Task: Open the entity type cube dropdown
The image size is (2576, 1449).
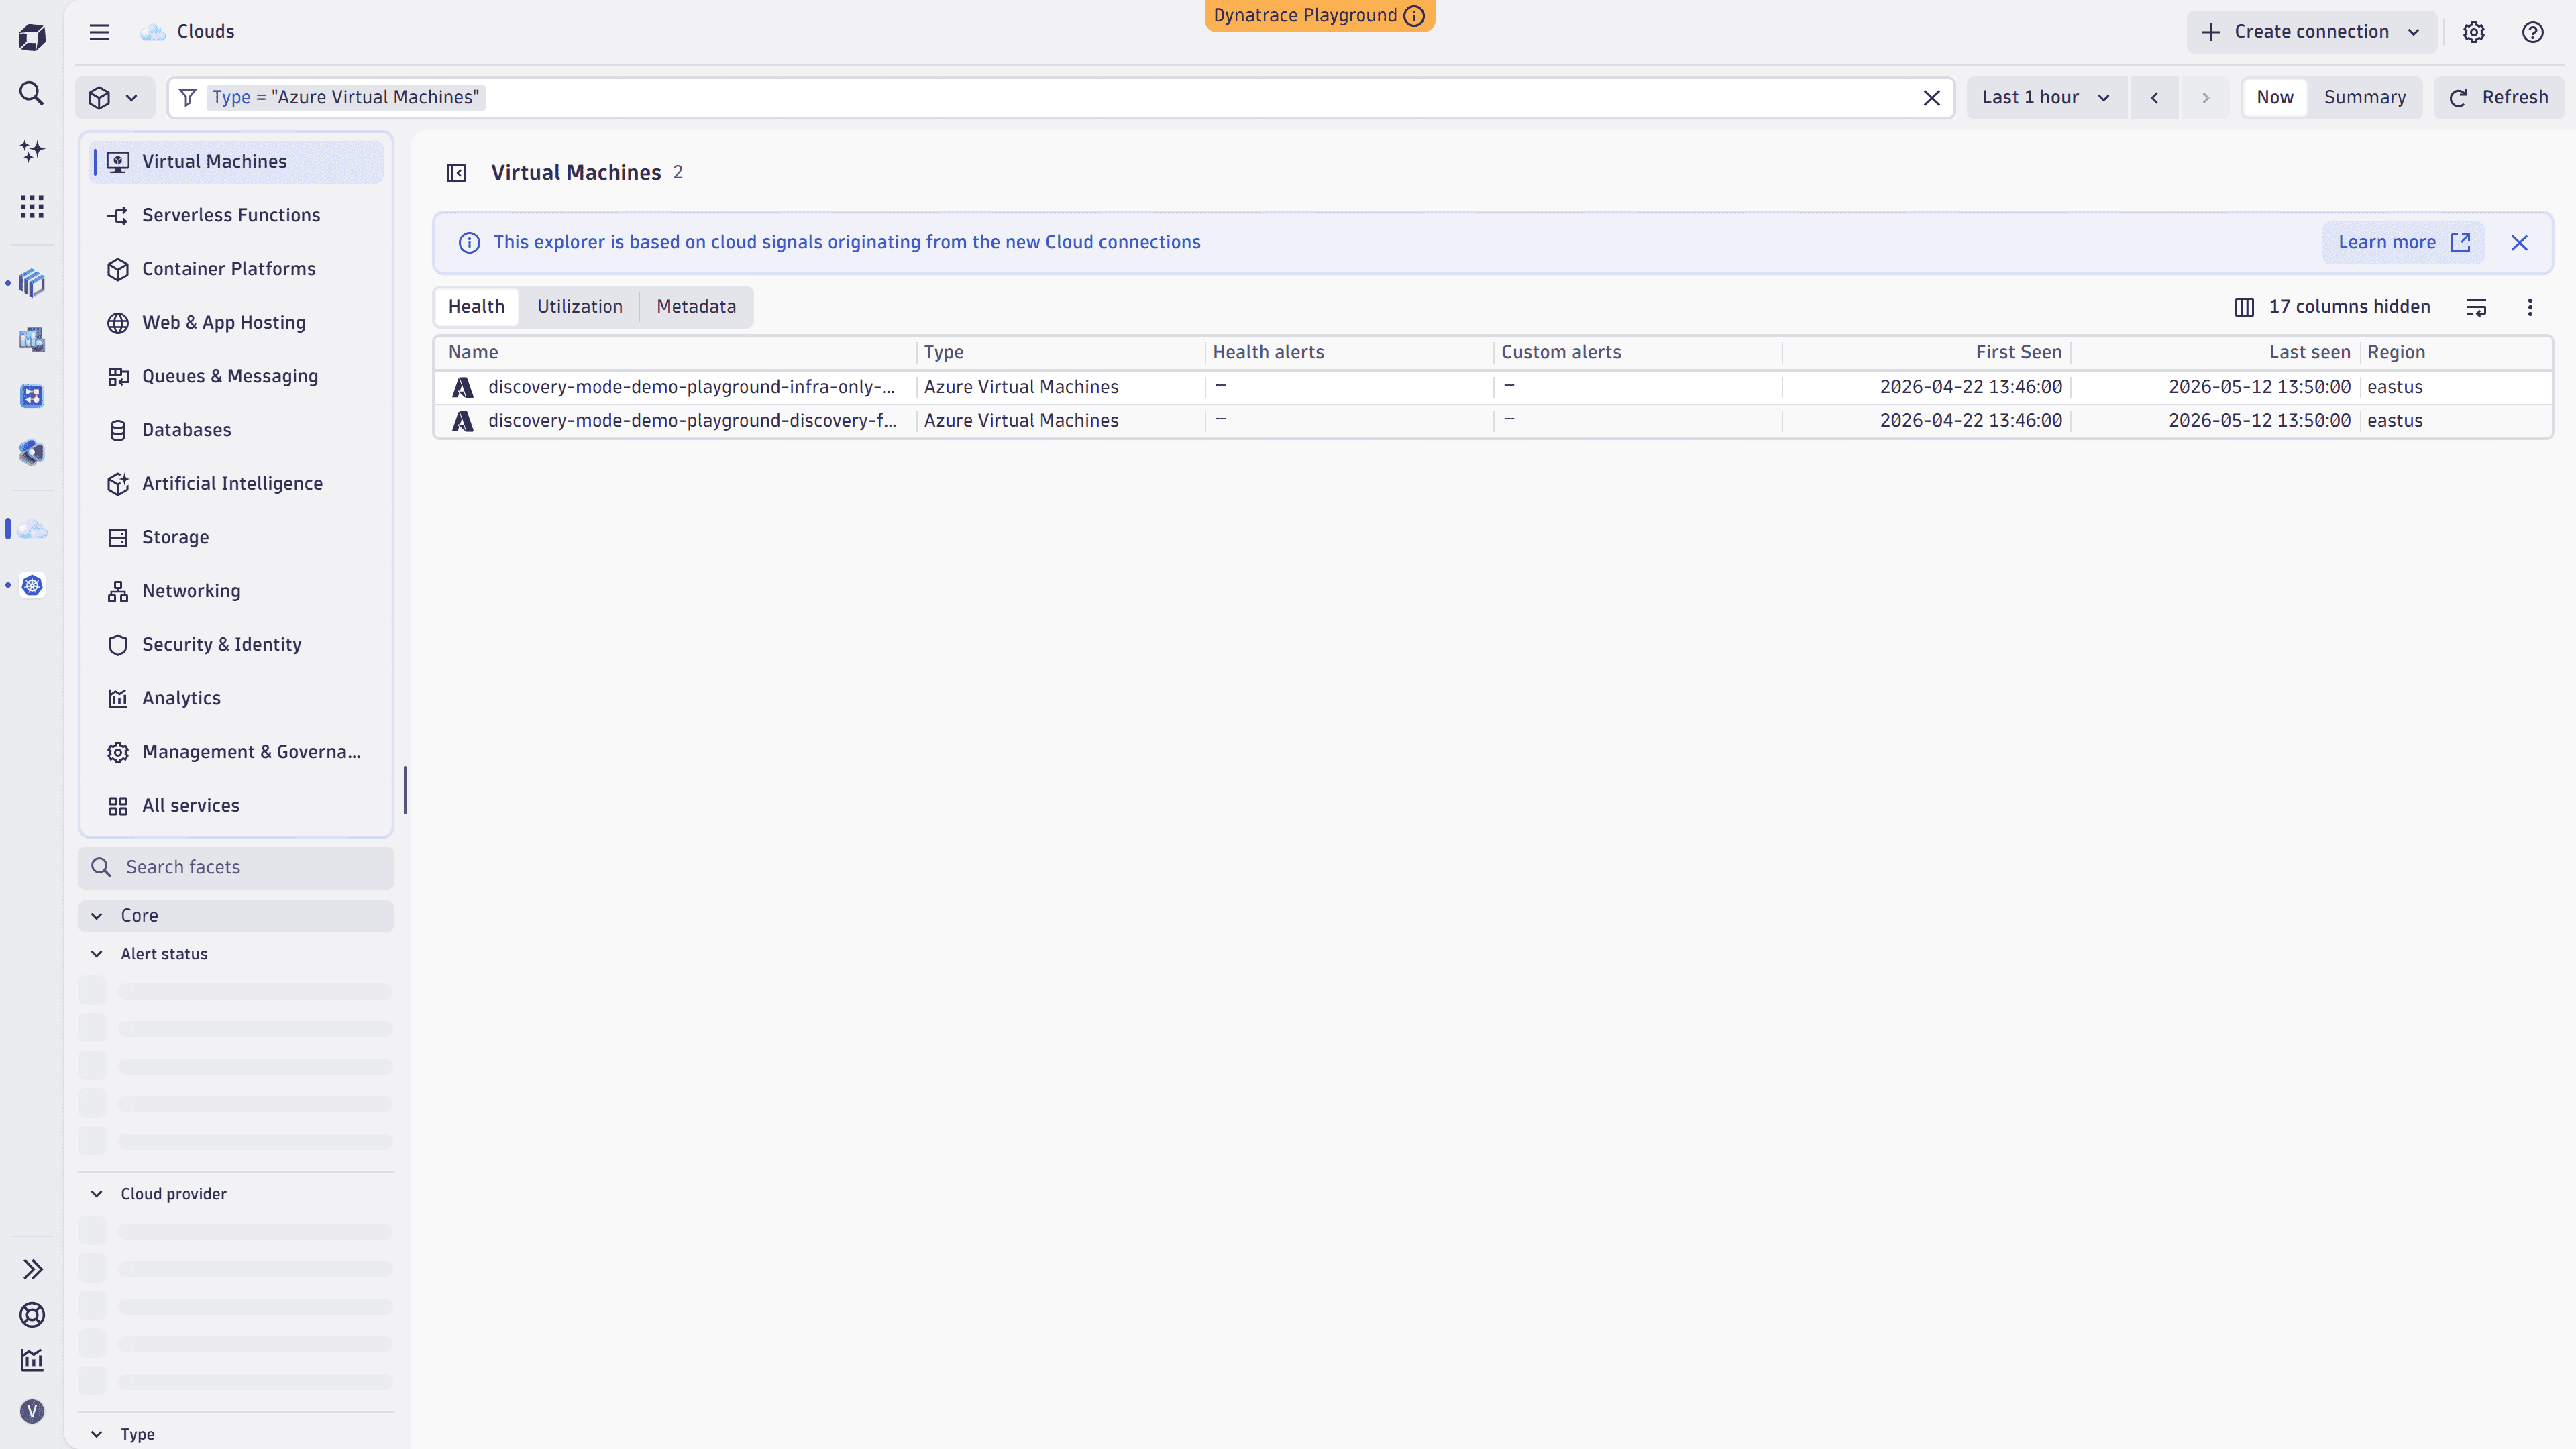Action: pos(114,98)
